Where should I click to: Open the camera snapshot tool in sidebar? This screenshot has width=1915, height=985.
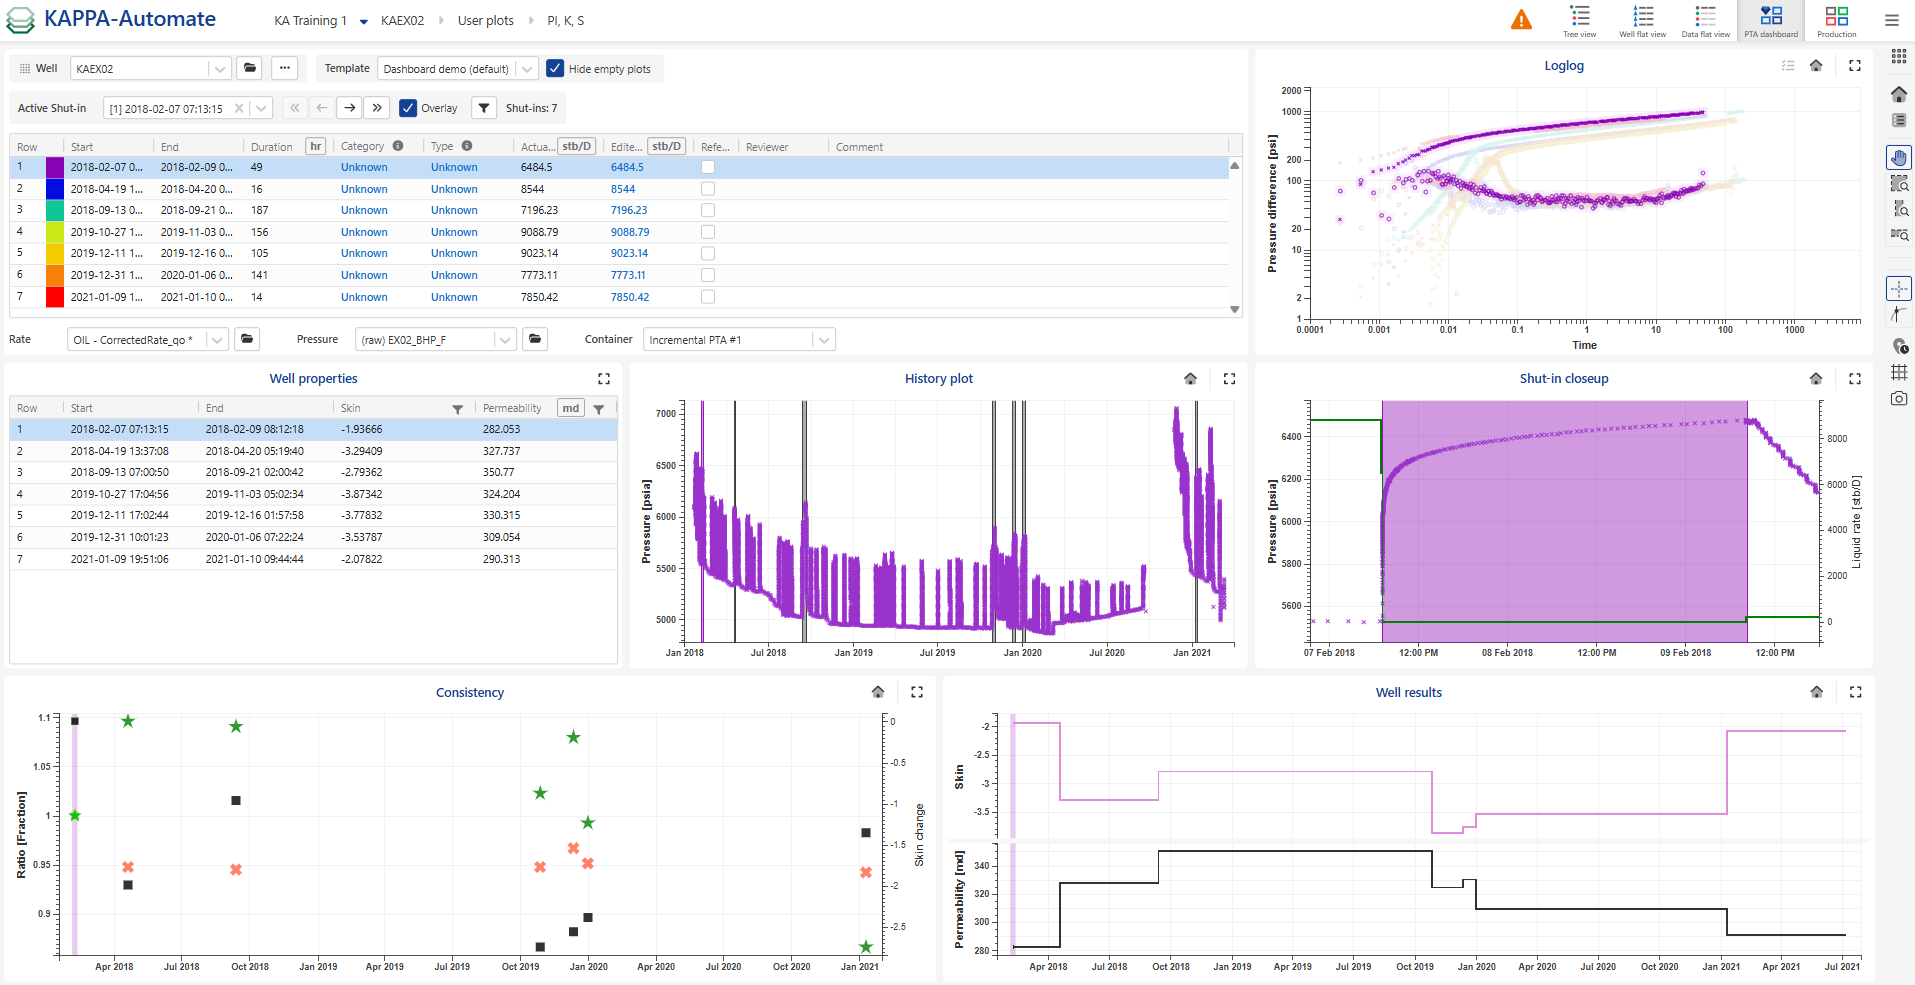tap(1899, 397)
